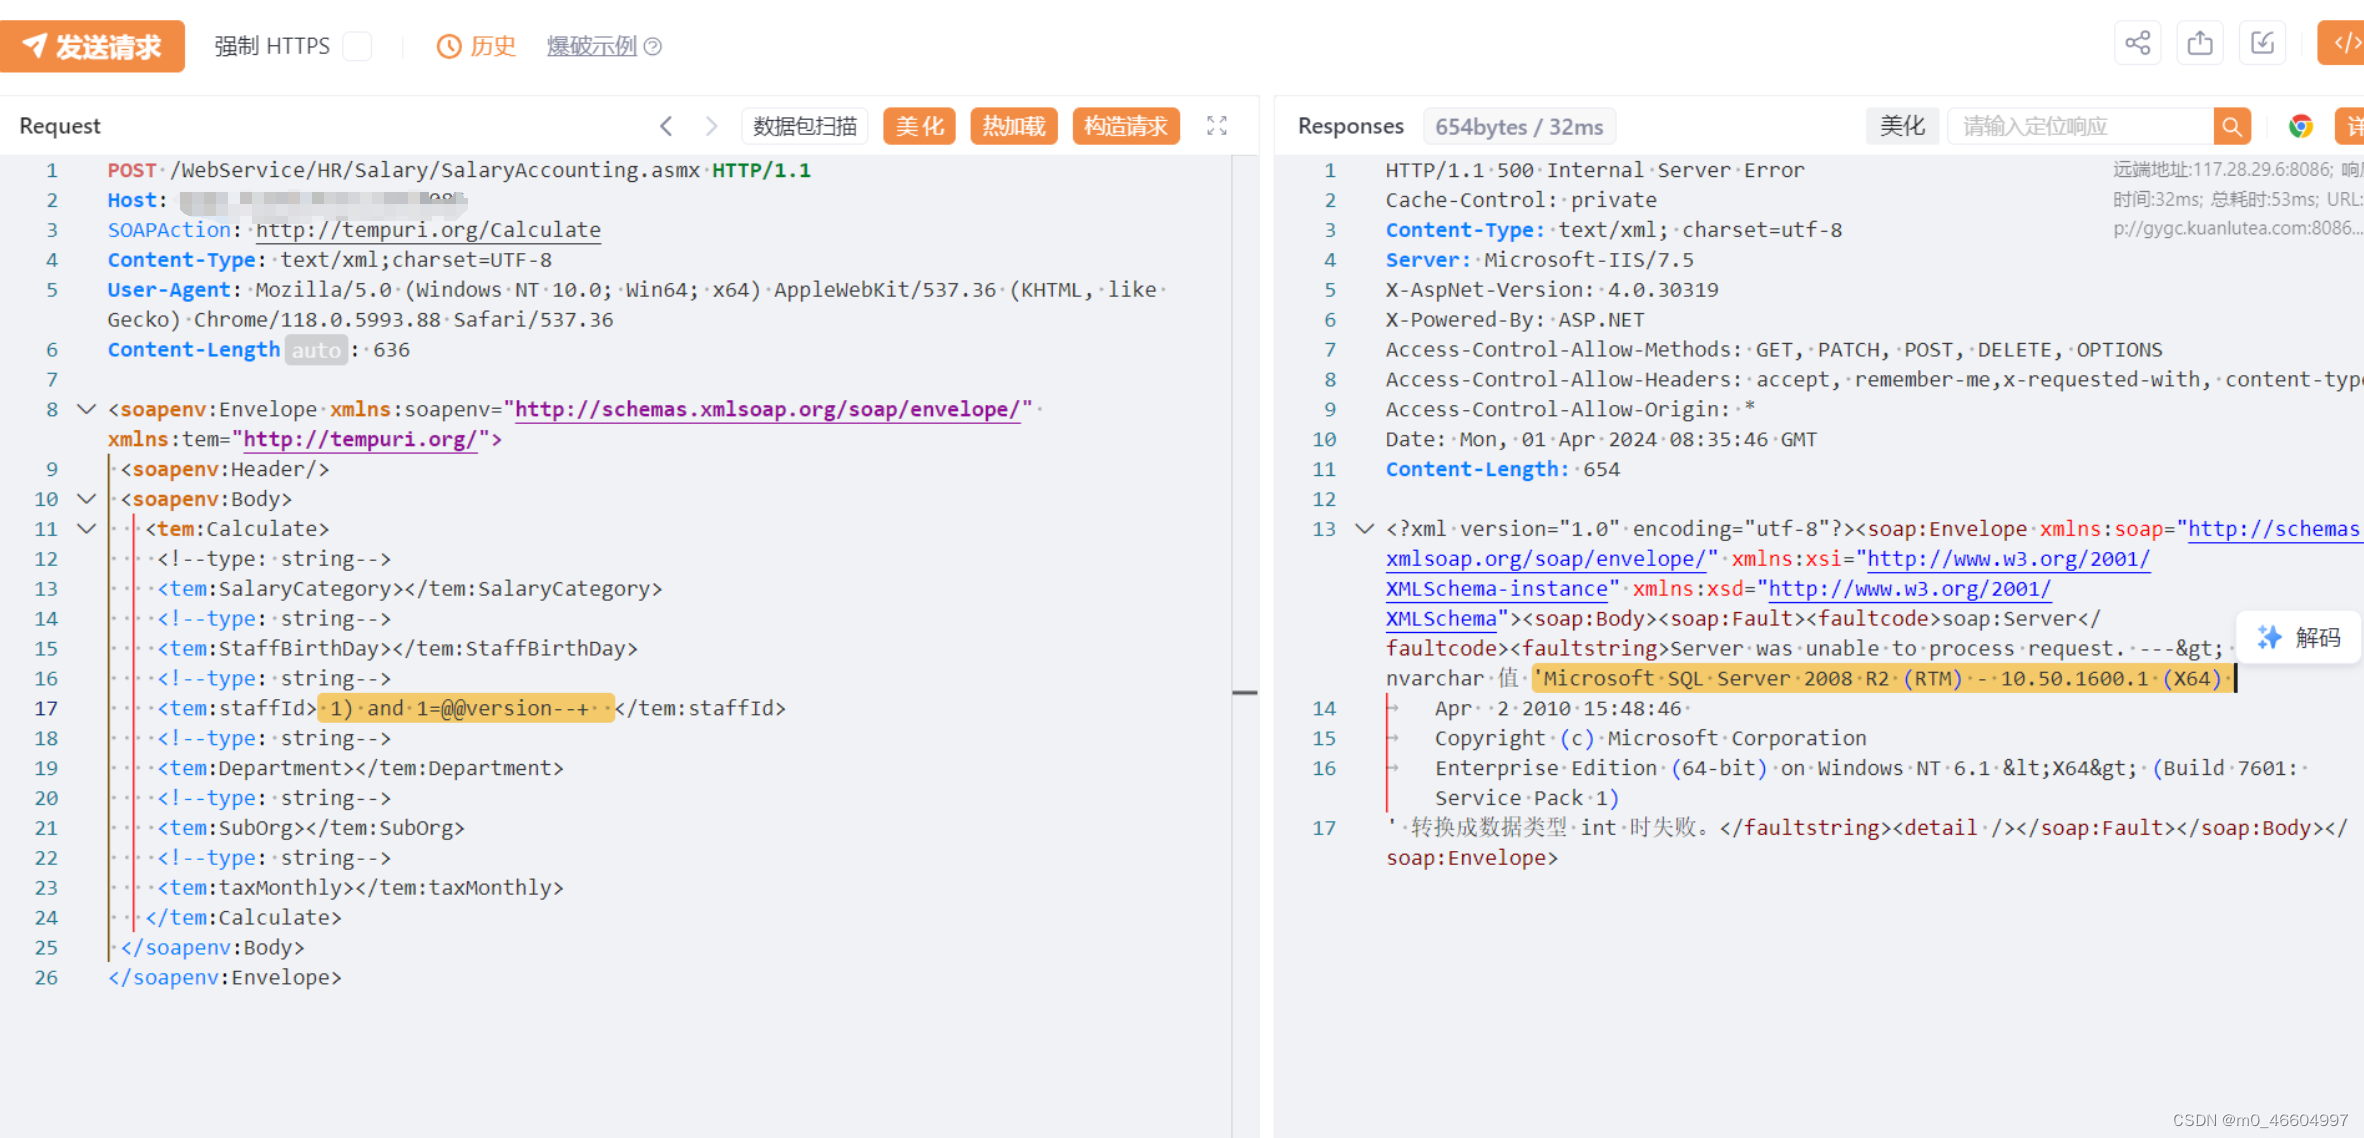Expand the Request panel to fullscreen
This screenshot has width=2364, height=1138.
tap(1217, 126)
